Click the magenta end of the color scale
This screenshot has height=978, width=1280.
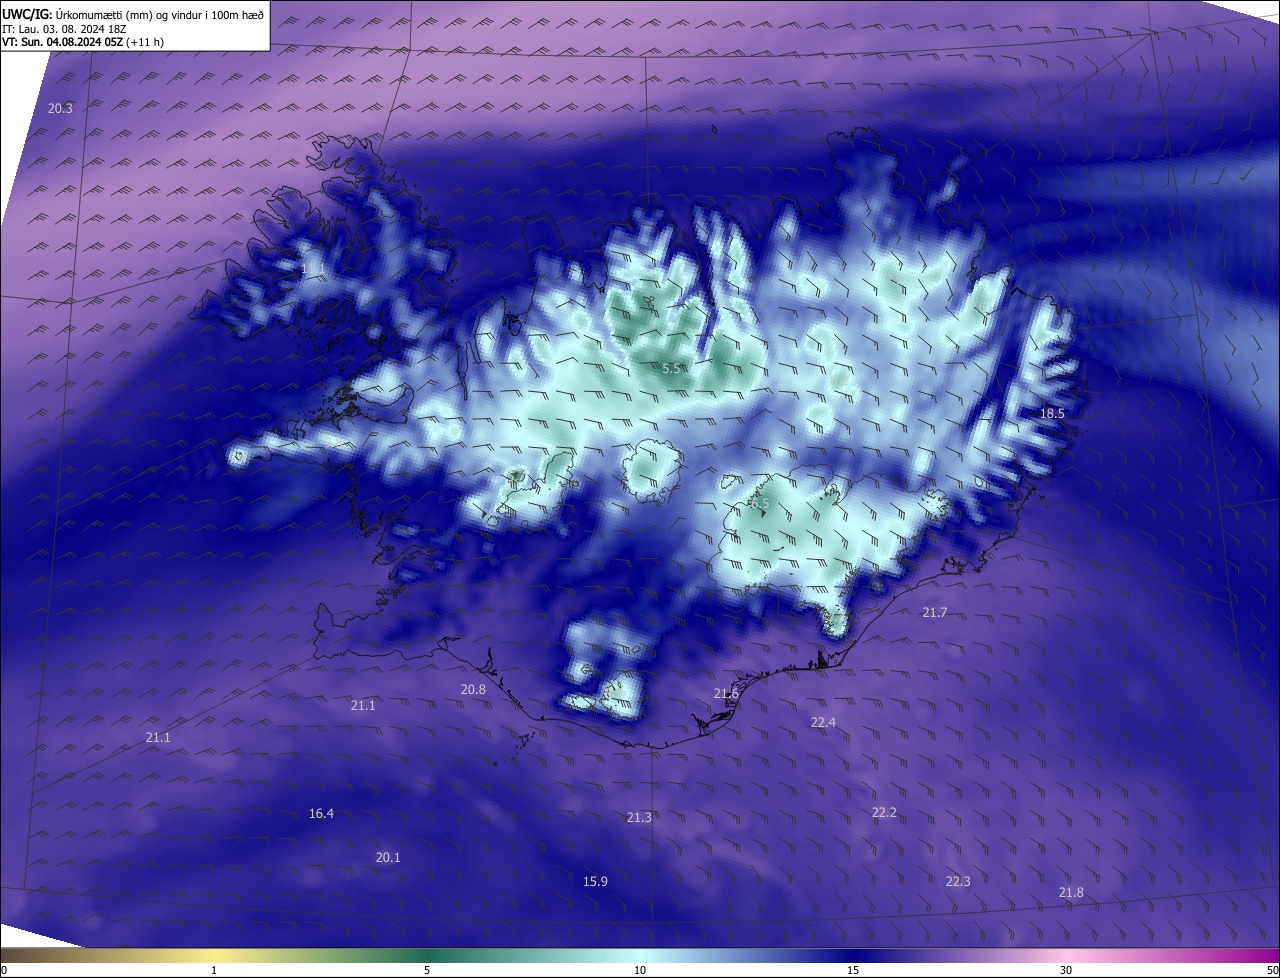[1265, 955]
